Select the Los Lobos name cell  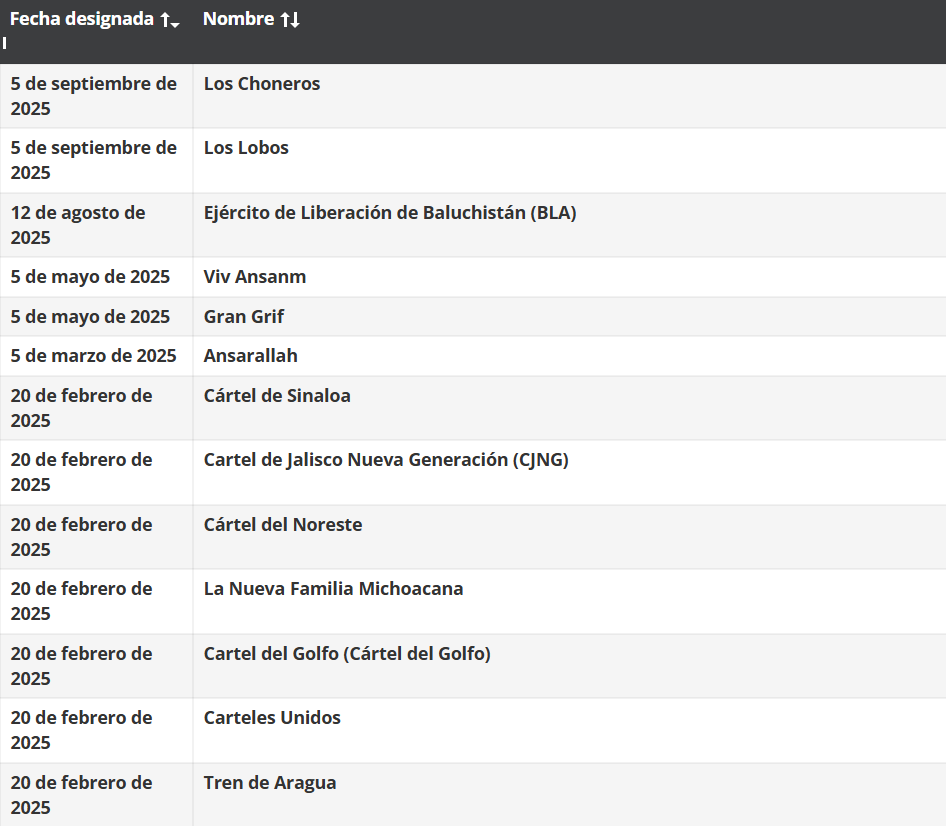[246, 148]
